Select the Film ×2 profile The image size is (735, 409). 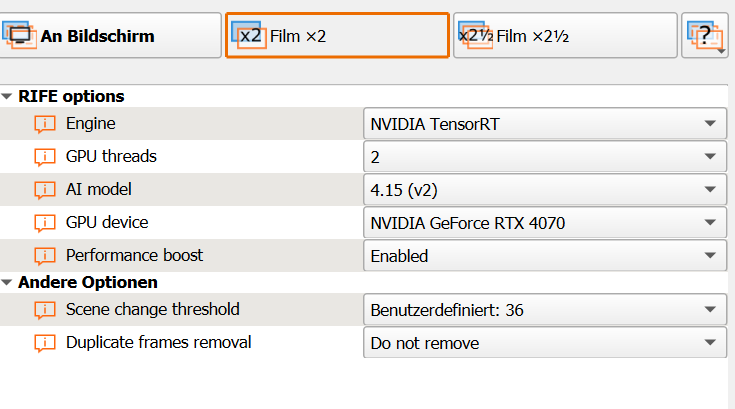pyautogui.click(x=337, y=36)
